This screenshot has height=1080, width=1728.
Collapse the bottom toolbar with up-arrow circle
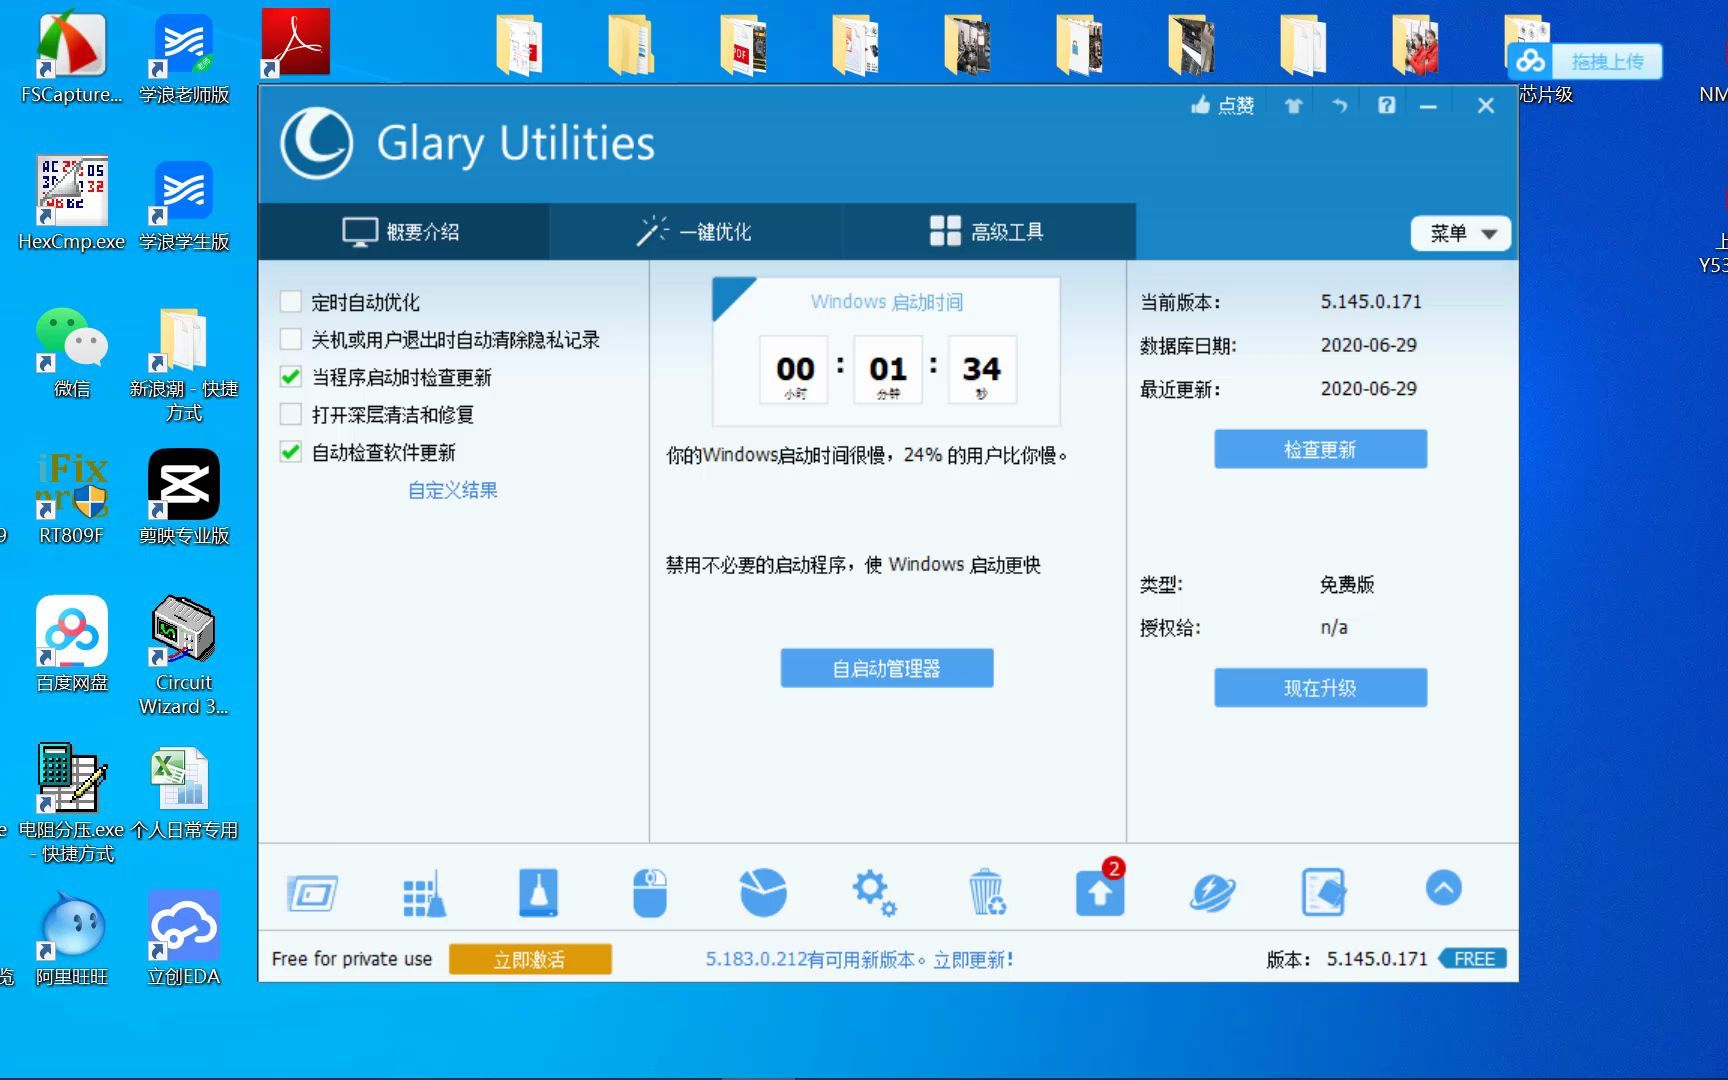coord(1443,888)
